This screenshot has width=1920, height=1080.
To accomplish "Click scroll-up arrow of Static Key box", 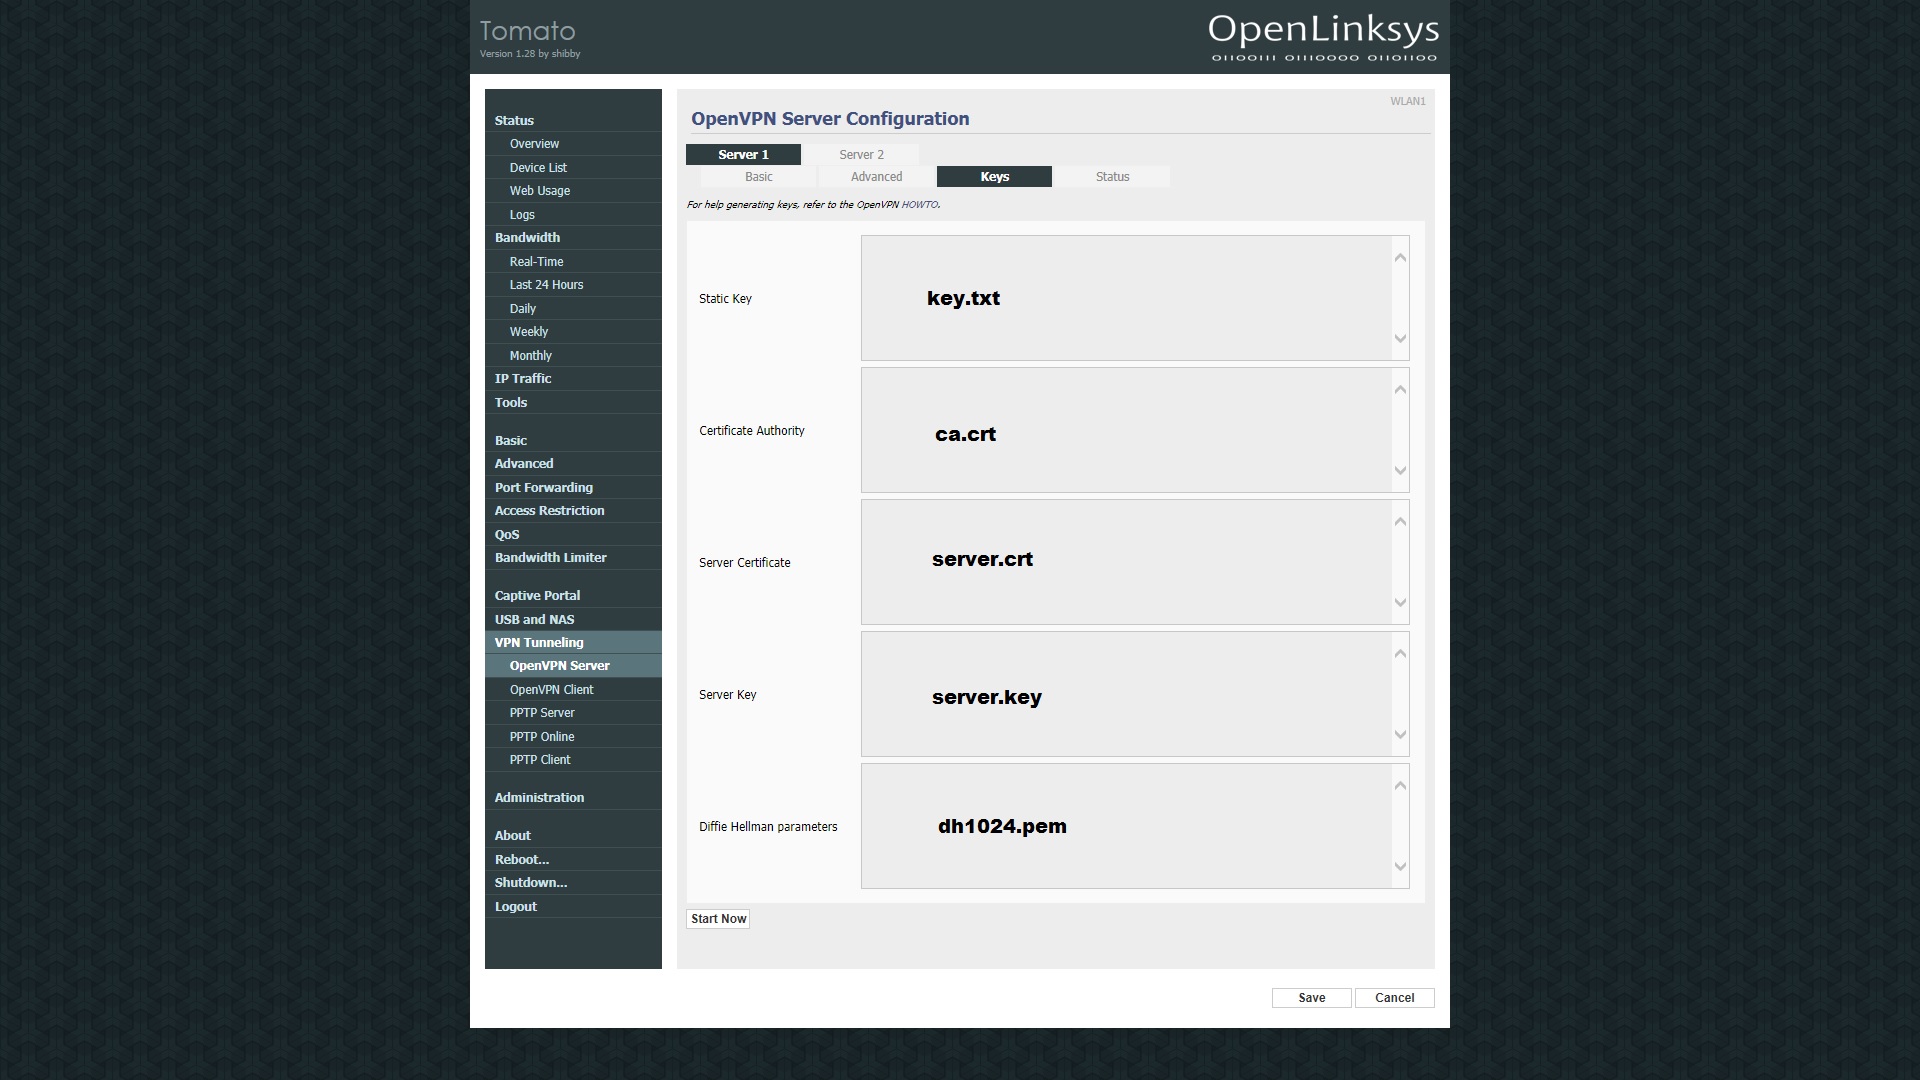I will click(x=1400, y=258).
